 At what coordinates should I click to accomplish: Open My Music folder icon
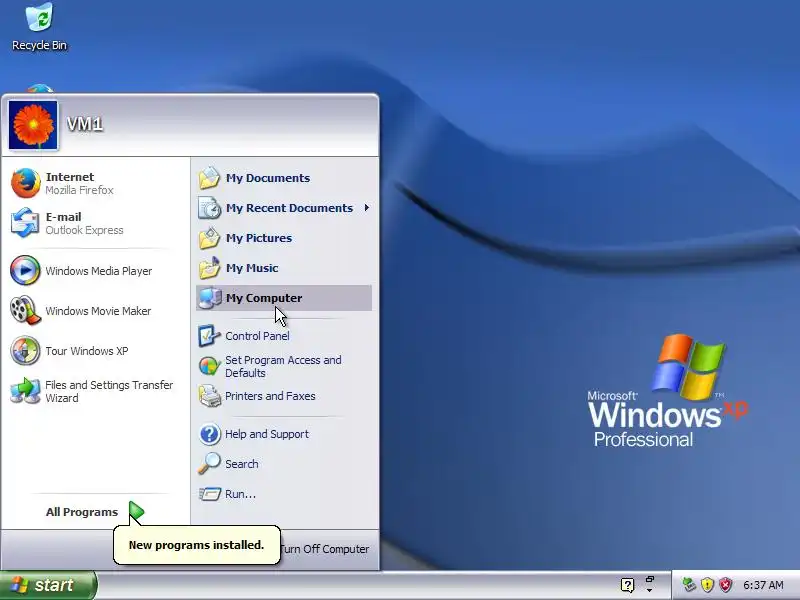pyautogui.click(x=209, y=268)
